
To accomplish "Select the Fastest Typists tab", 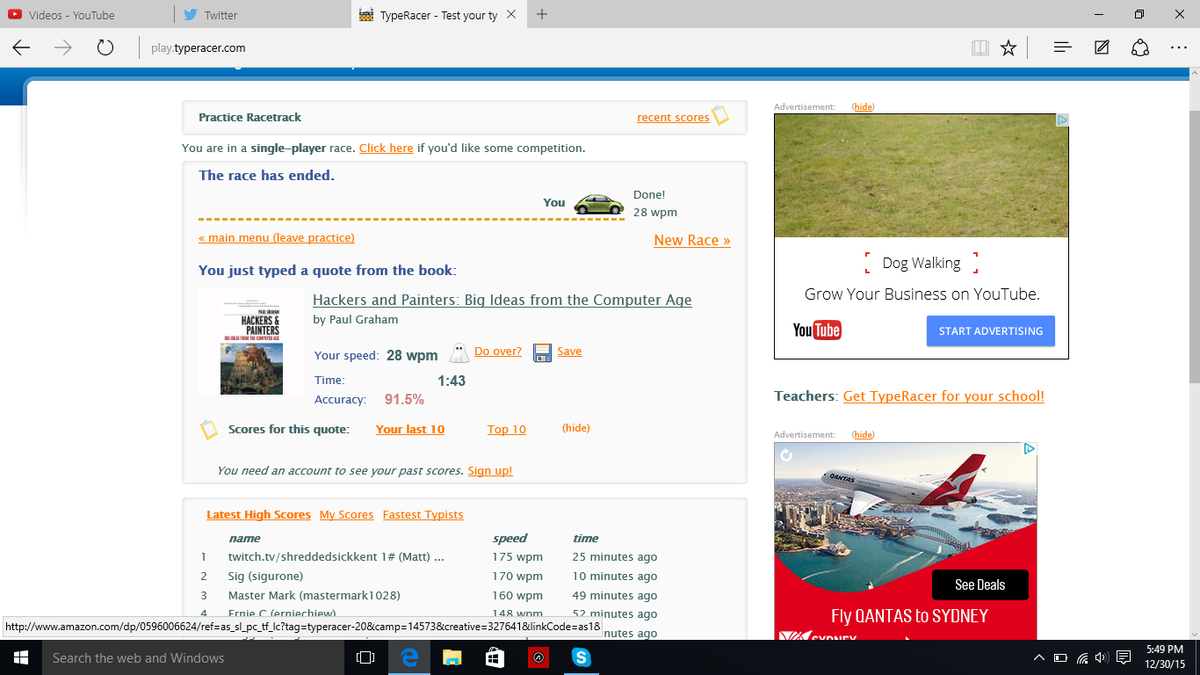I will click(x=423, y=515).
